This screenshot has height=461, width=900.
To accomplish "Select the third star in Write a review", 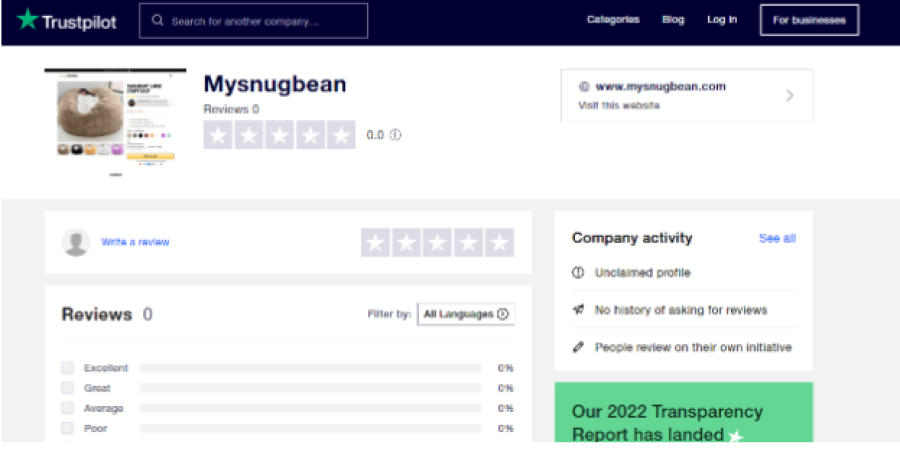I will pyautogui.click(x=437, y=242).
